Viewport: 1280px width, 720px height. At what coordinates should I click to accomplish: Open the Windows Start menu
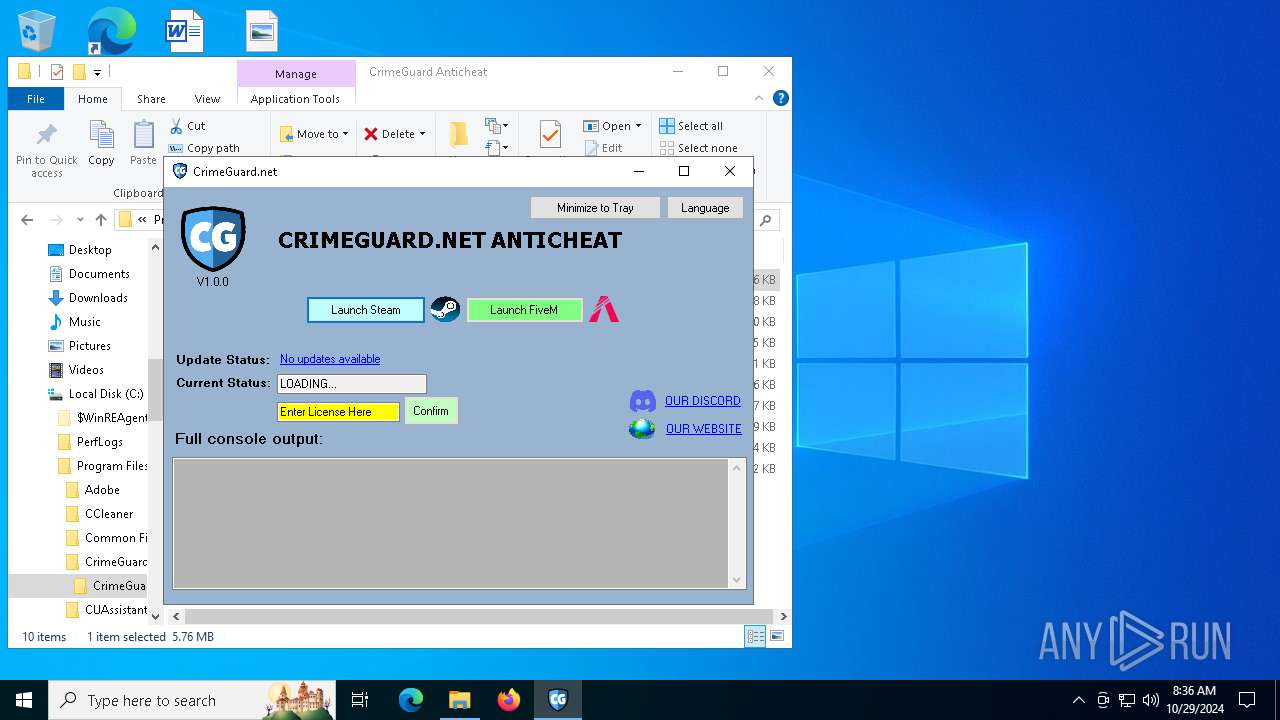(24, 700)
